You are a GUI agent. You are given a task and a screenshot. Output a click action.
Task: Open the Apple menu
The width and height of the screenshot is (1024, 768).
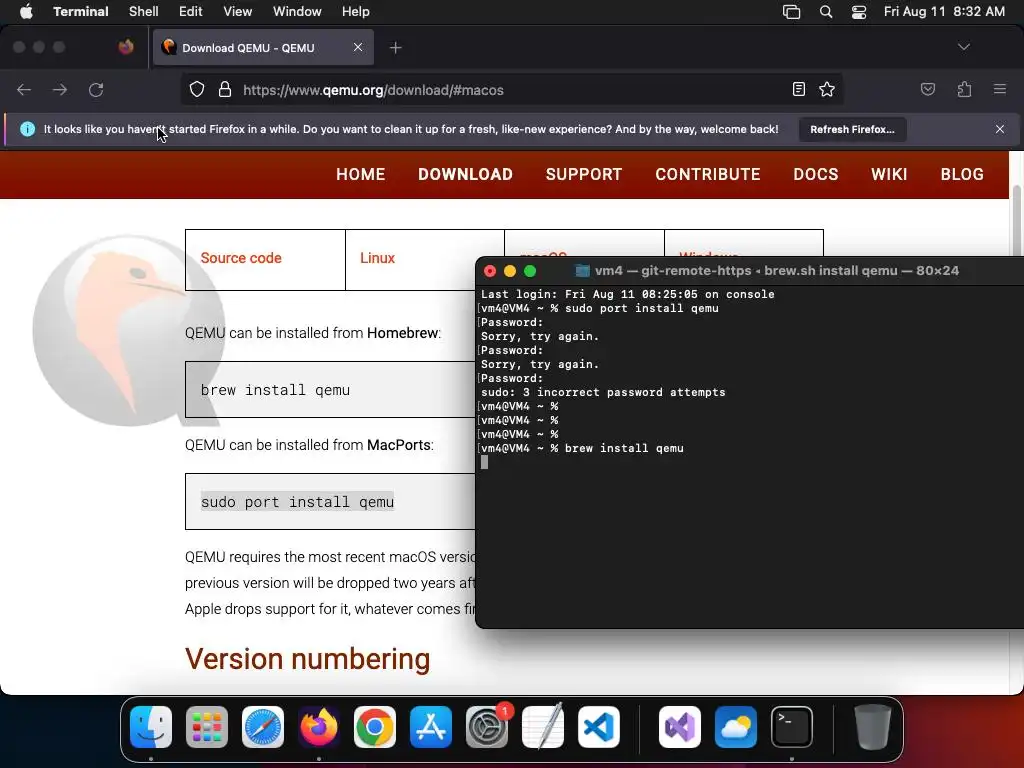(x=26, y=11)
